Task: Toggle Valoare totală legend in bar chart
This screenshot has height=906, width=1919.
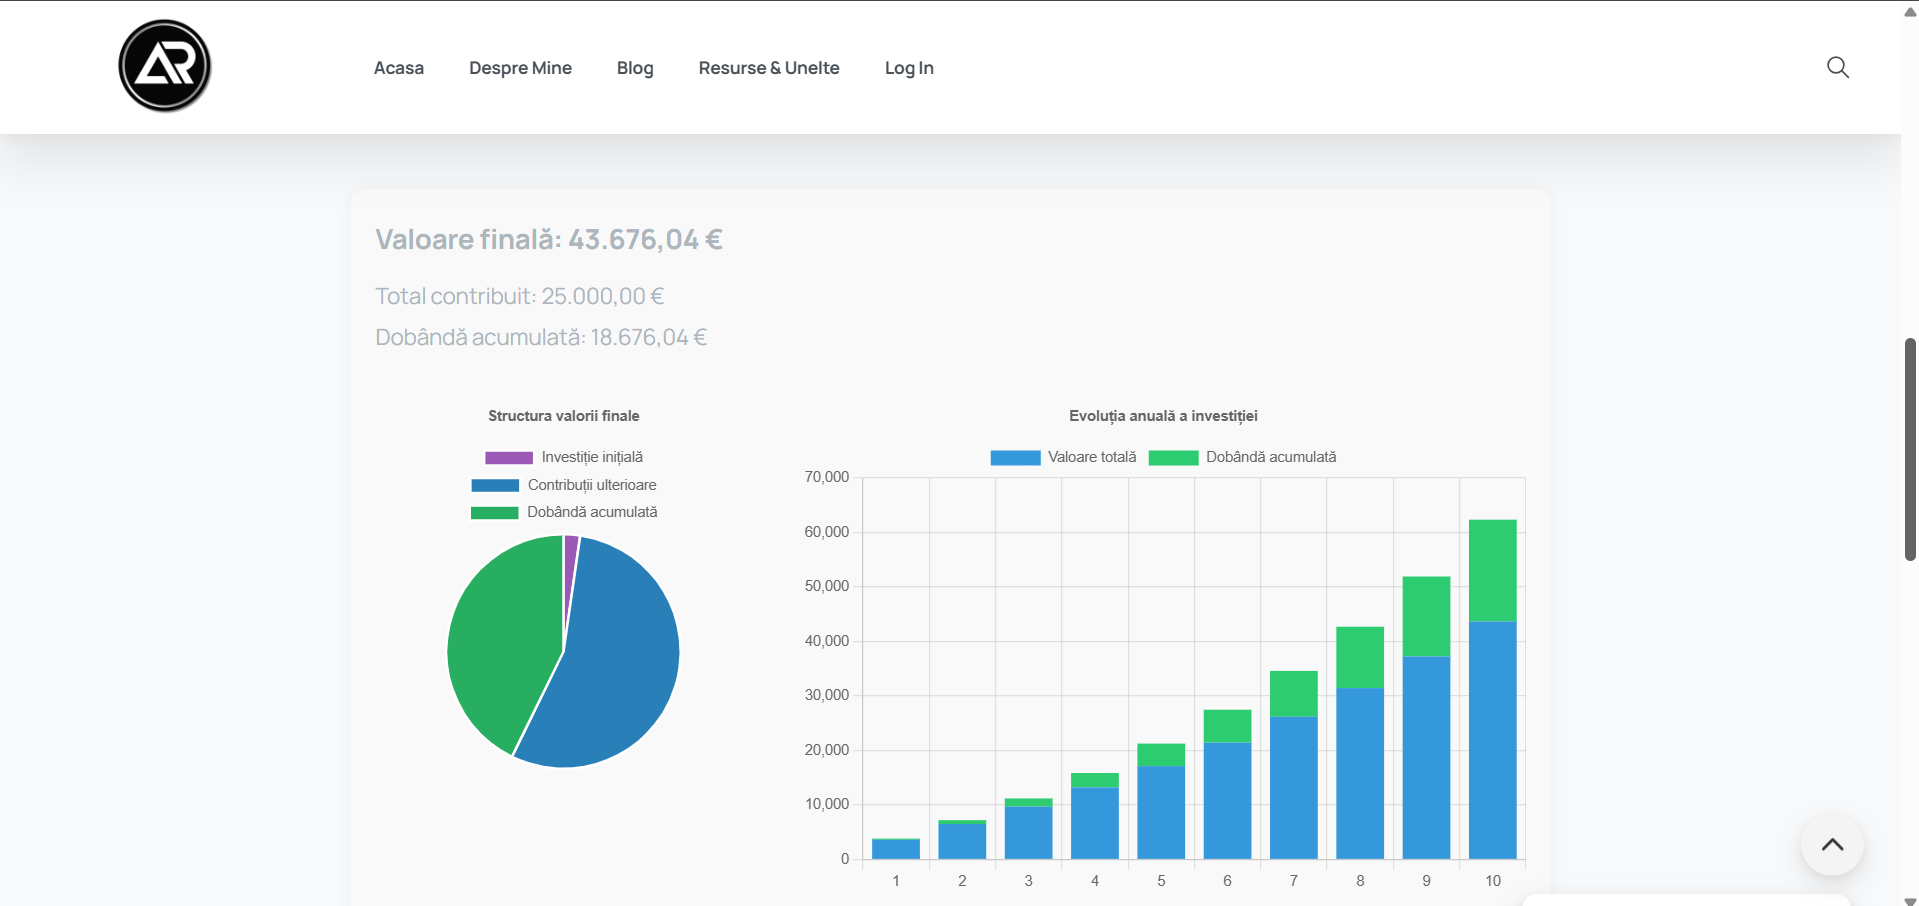Action: tap(1091, 457)
